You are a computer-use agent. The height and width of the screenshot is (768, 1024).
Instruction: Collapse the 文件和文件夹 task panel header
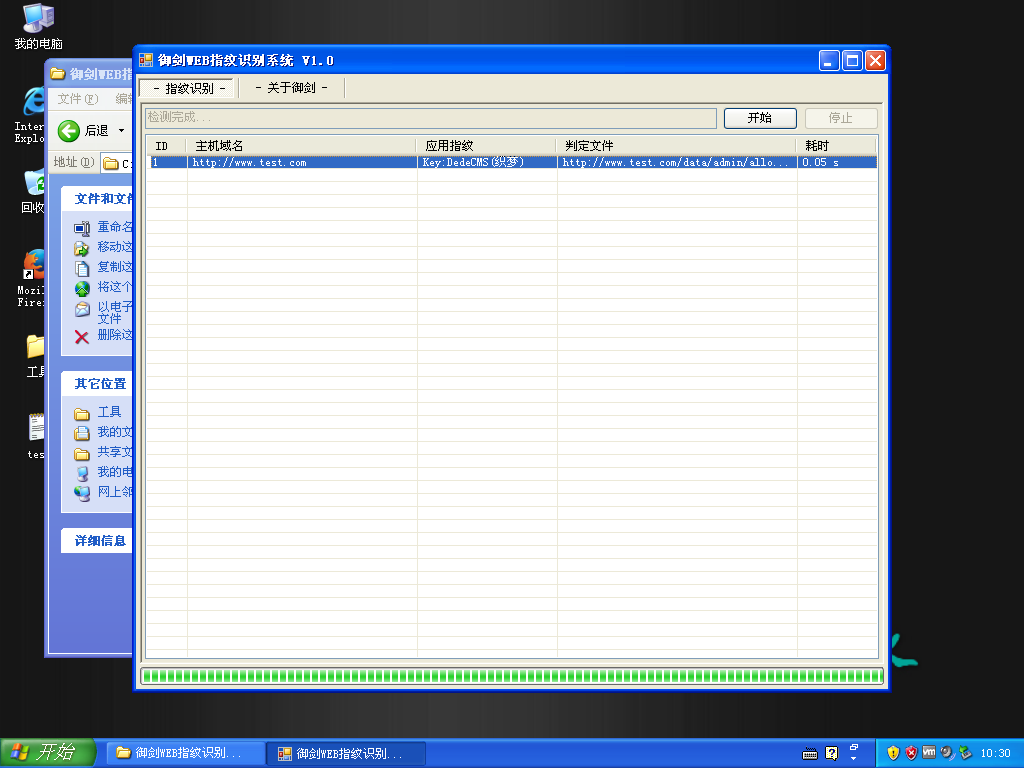click(x=97, y=199)
